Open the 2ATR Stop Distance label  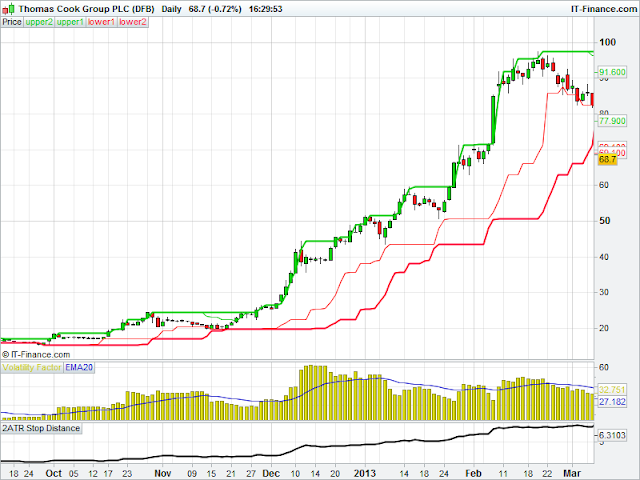pos(41,428)
